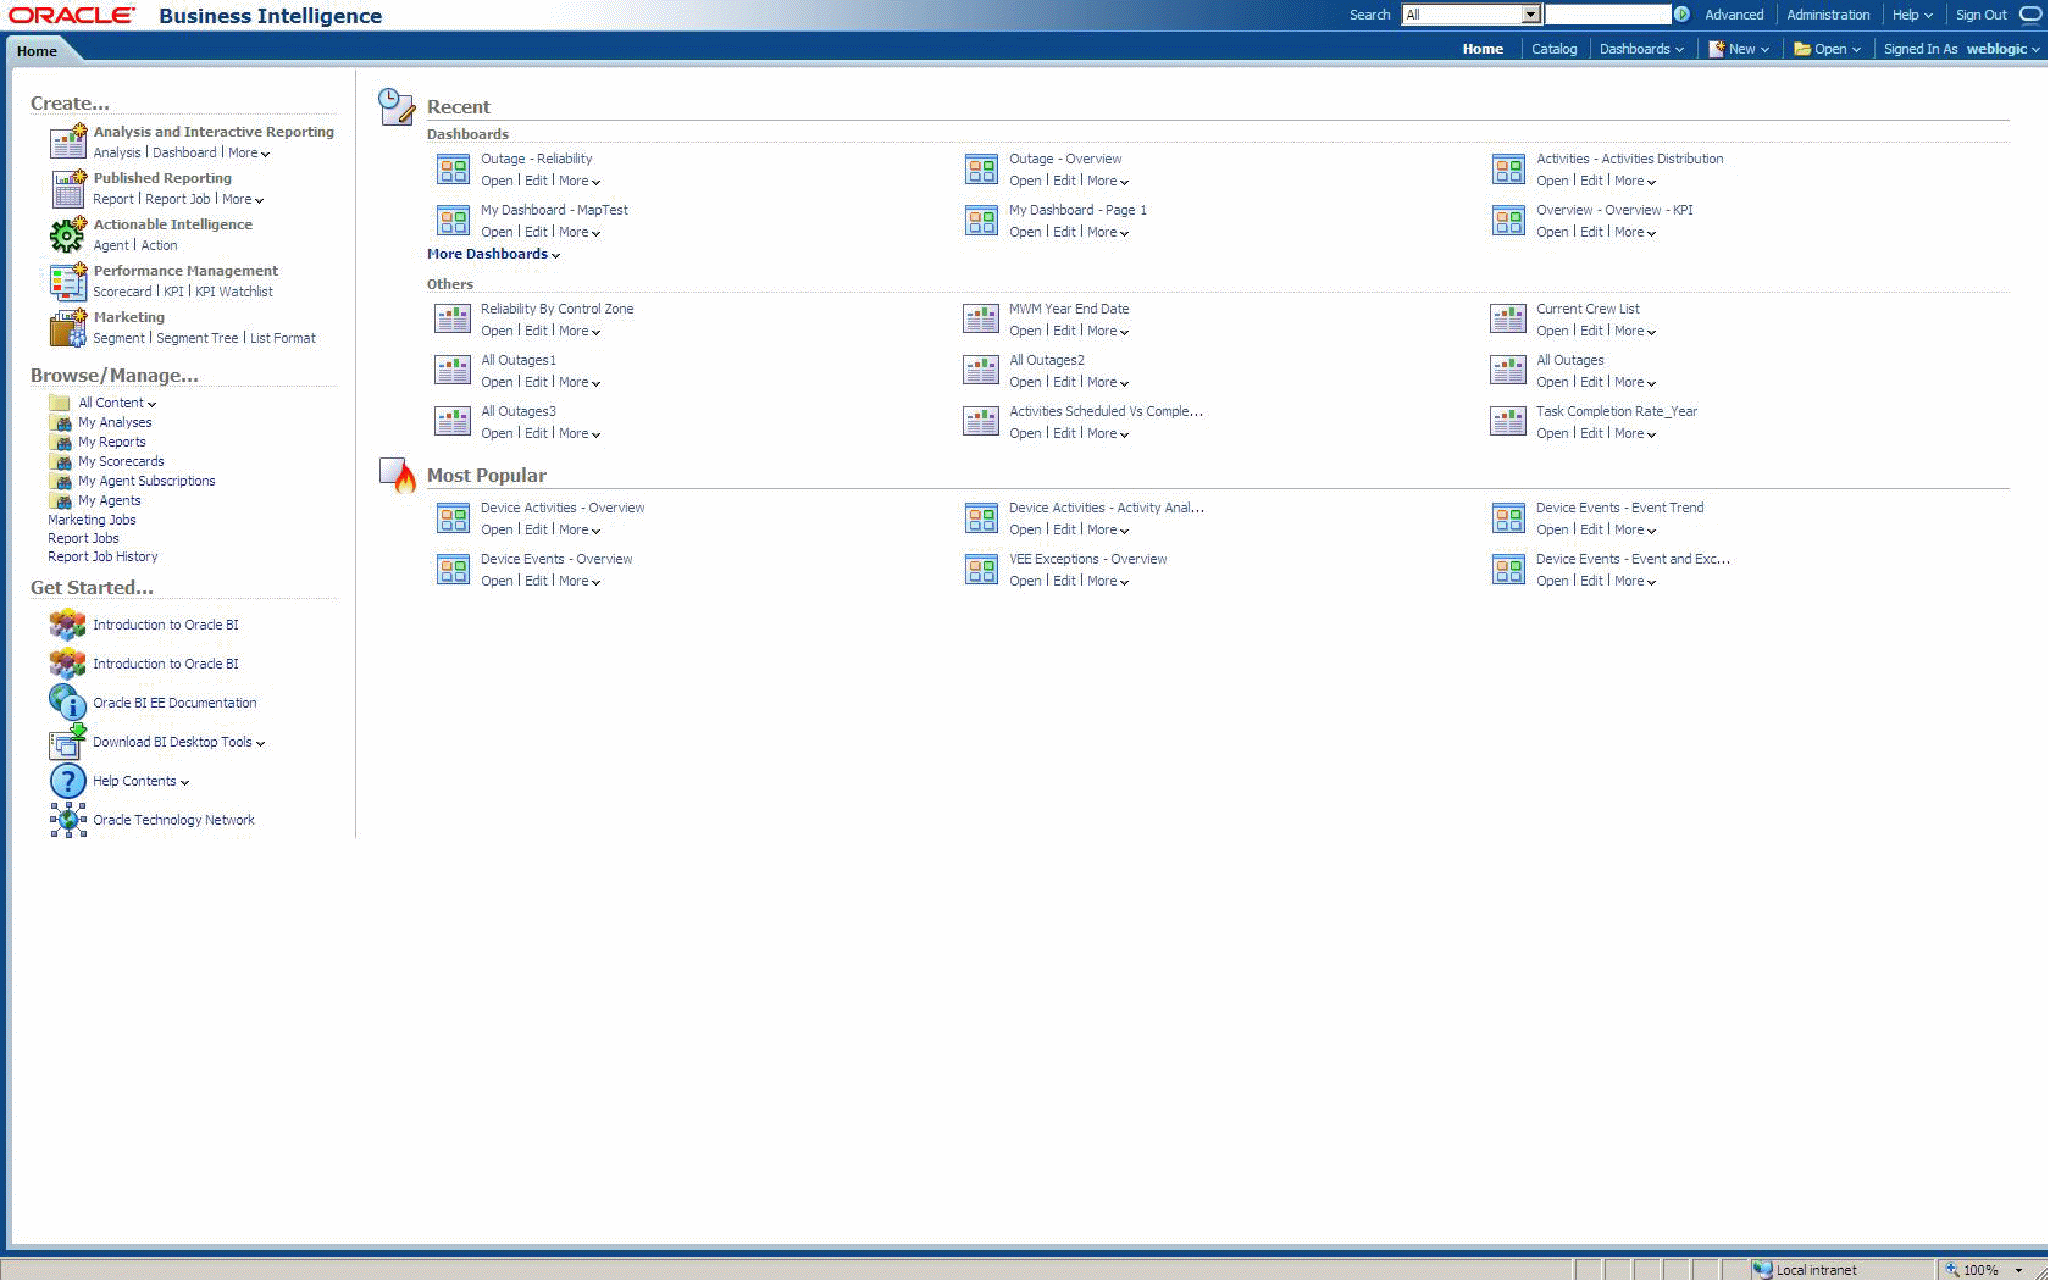Screen dimensions: 2048x1280
Task: Click the Device Events - Event Trend icon
Action: [x=1508, y=518]
